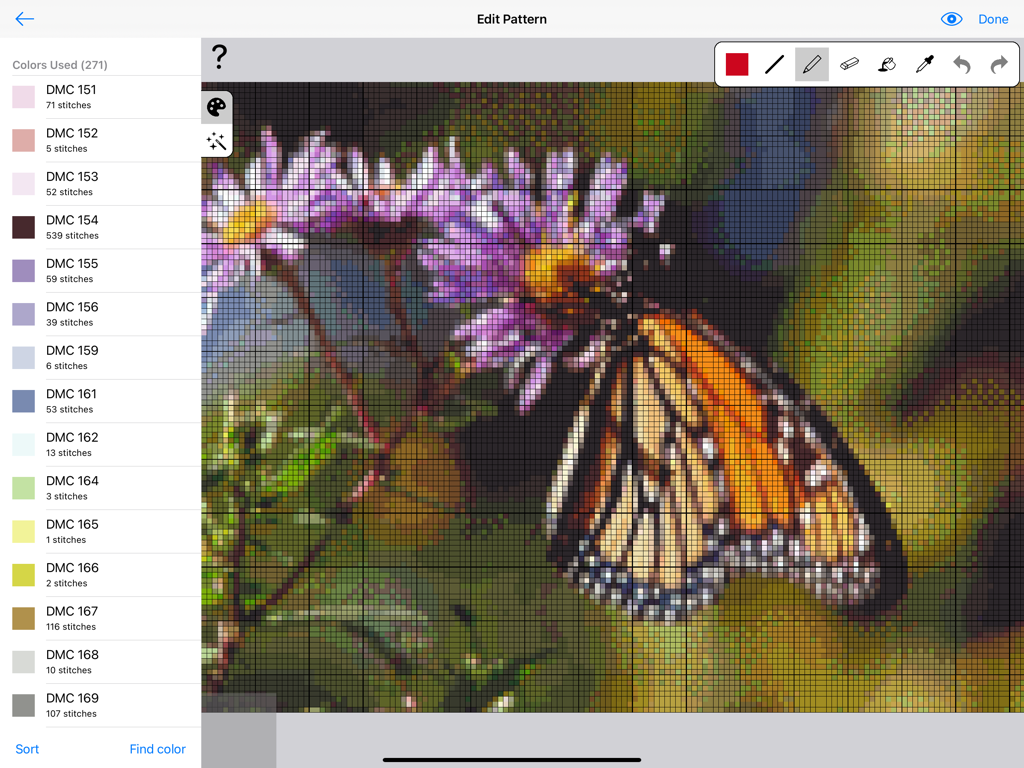1024x768 pixels.
Task: Redo the undone edit
Action: pyautogui.click(x=998, y=64)
